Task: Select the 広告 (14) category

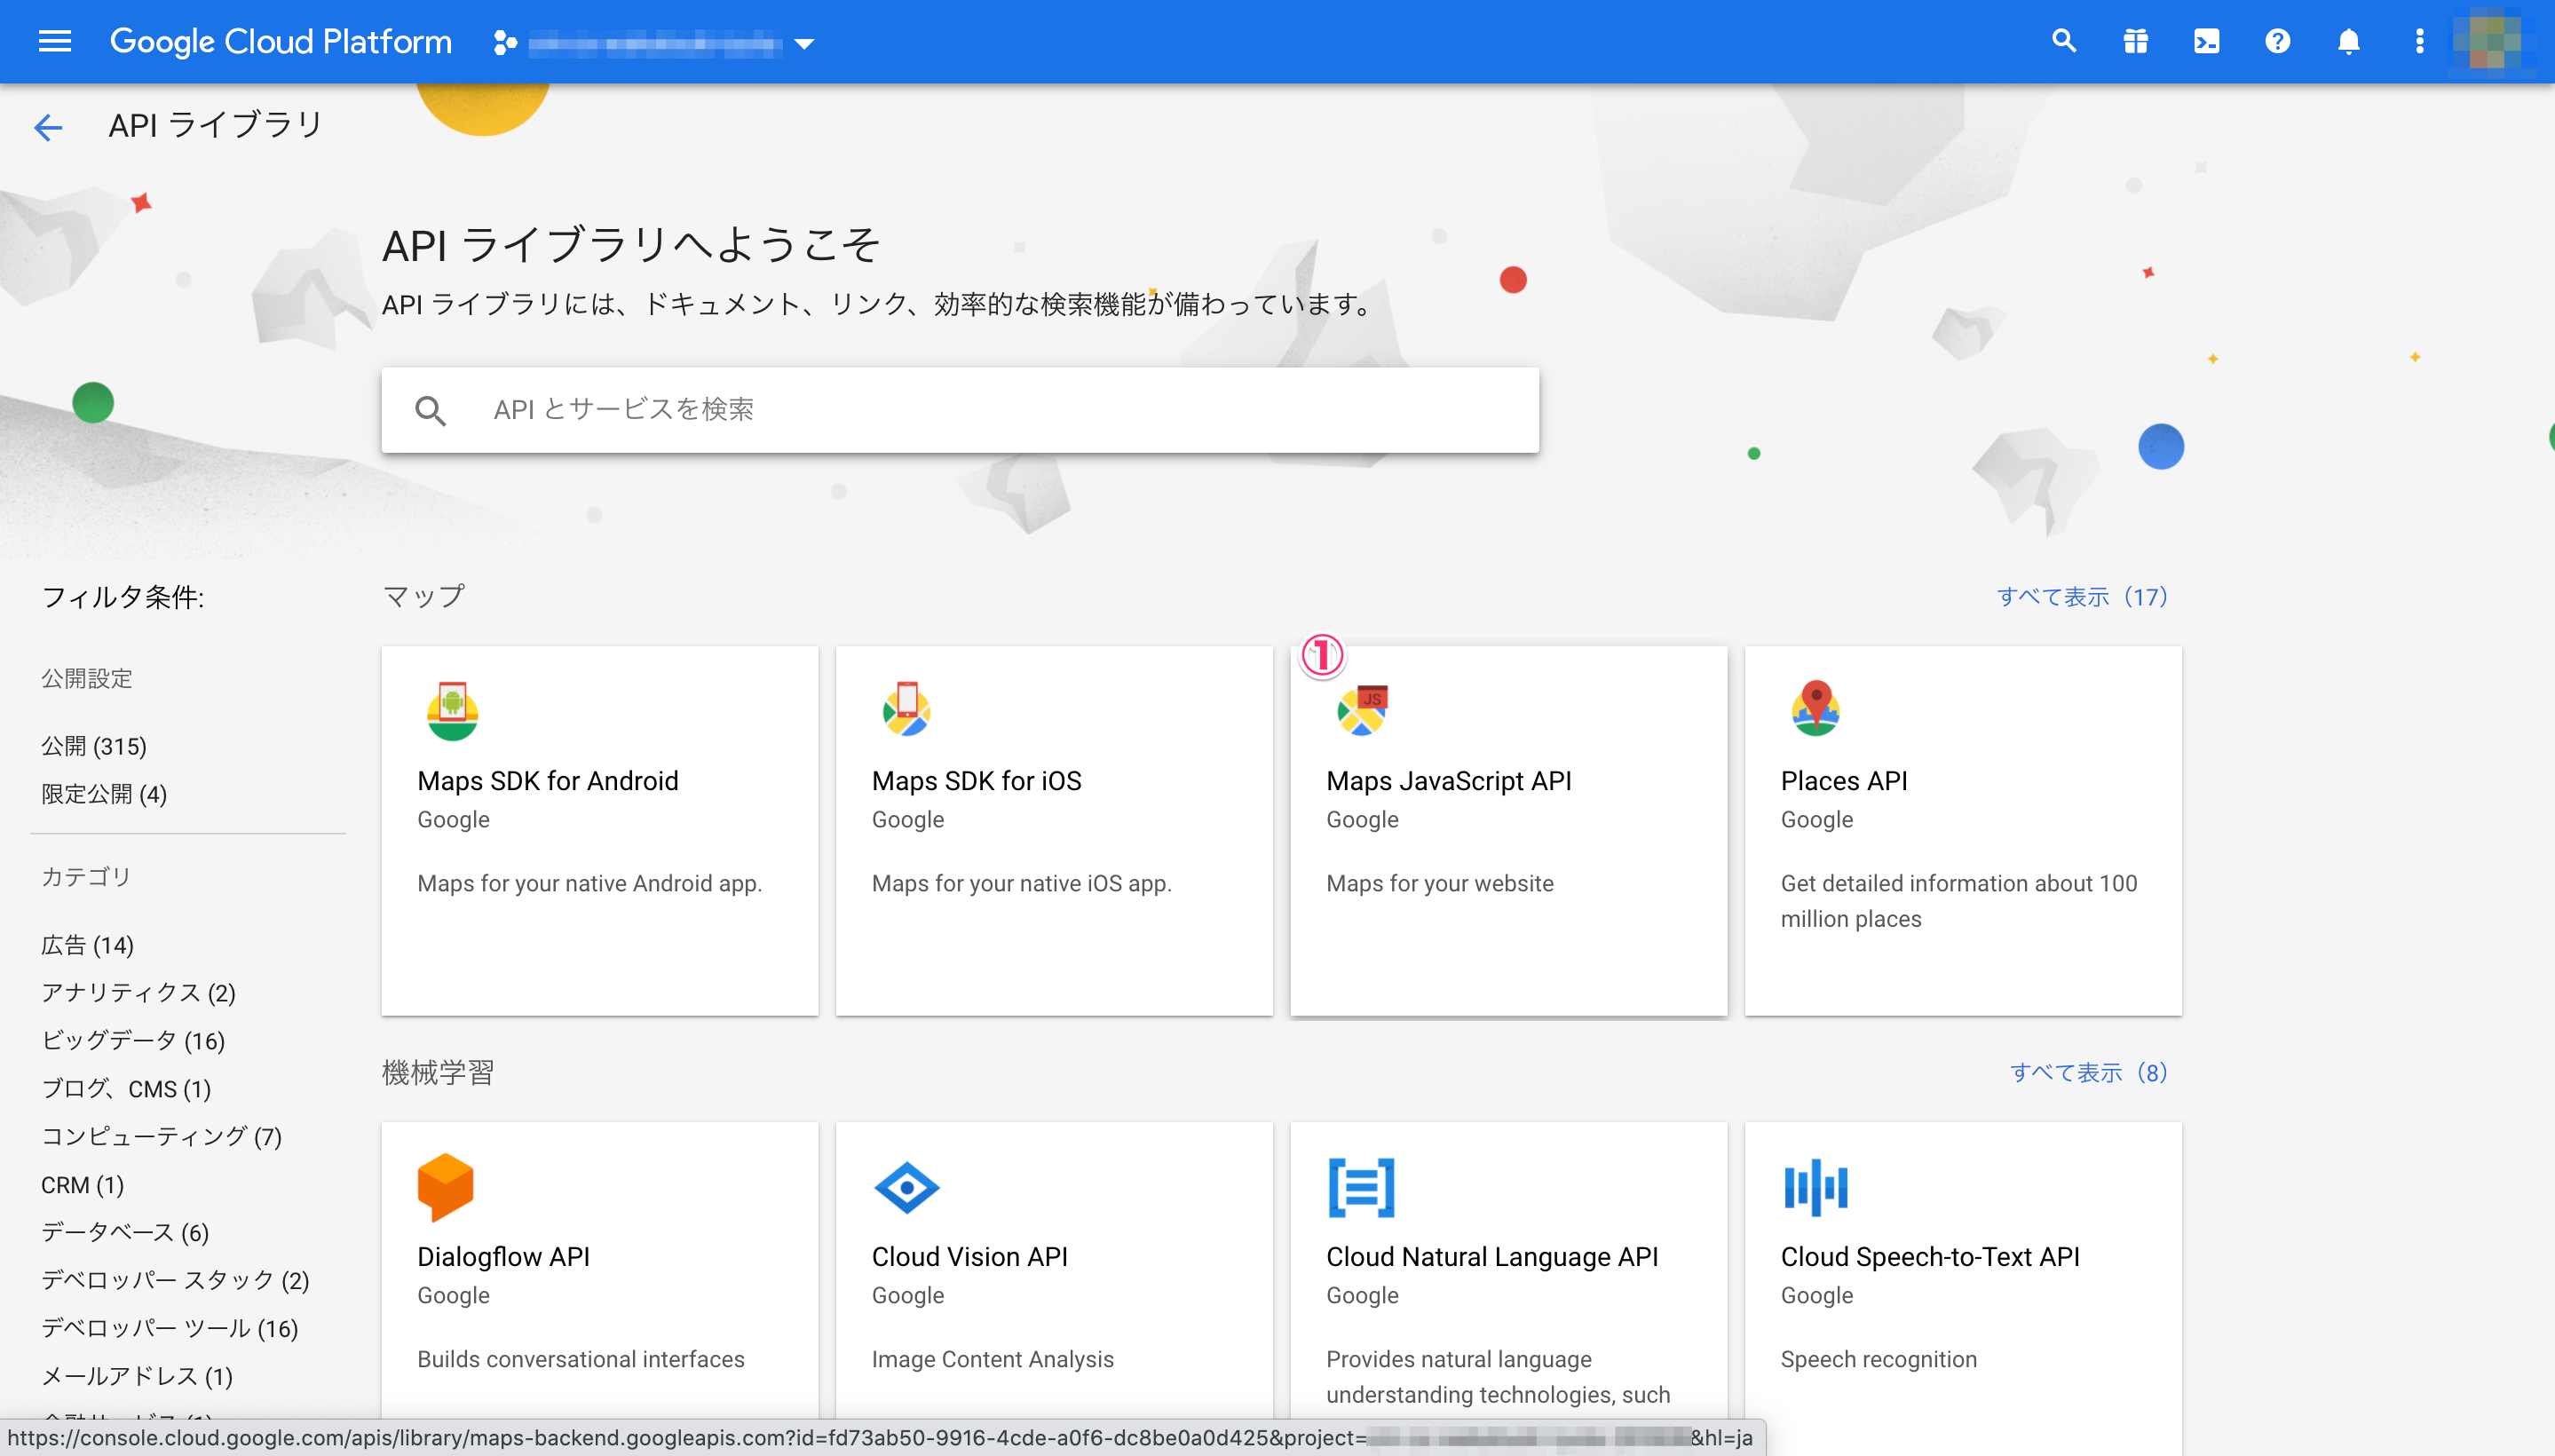Action: 87,945
